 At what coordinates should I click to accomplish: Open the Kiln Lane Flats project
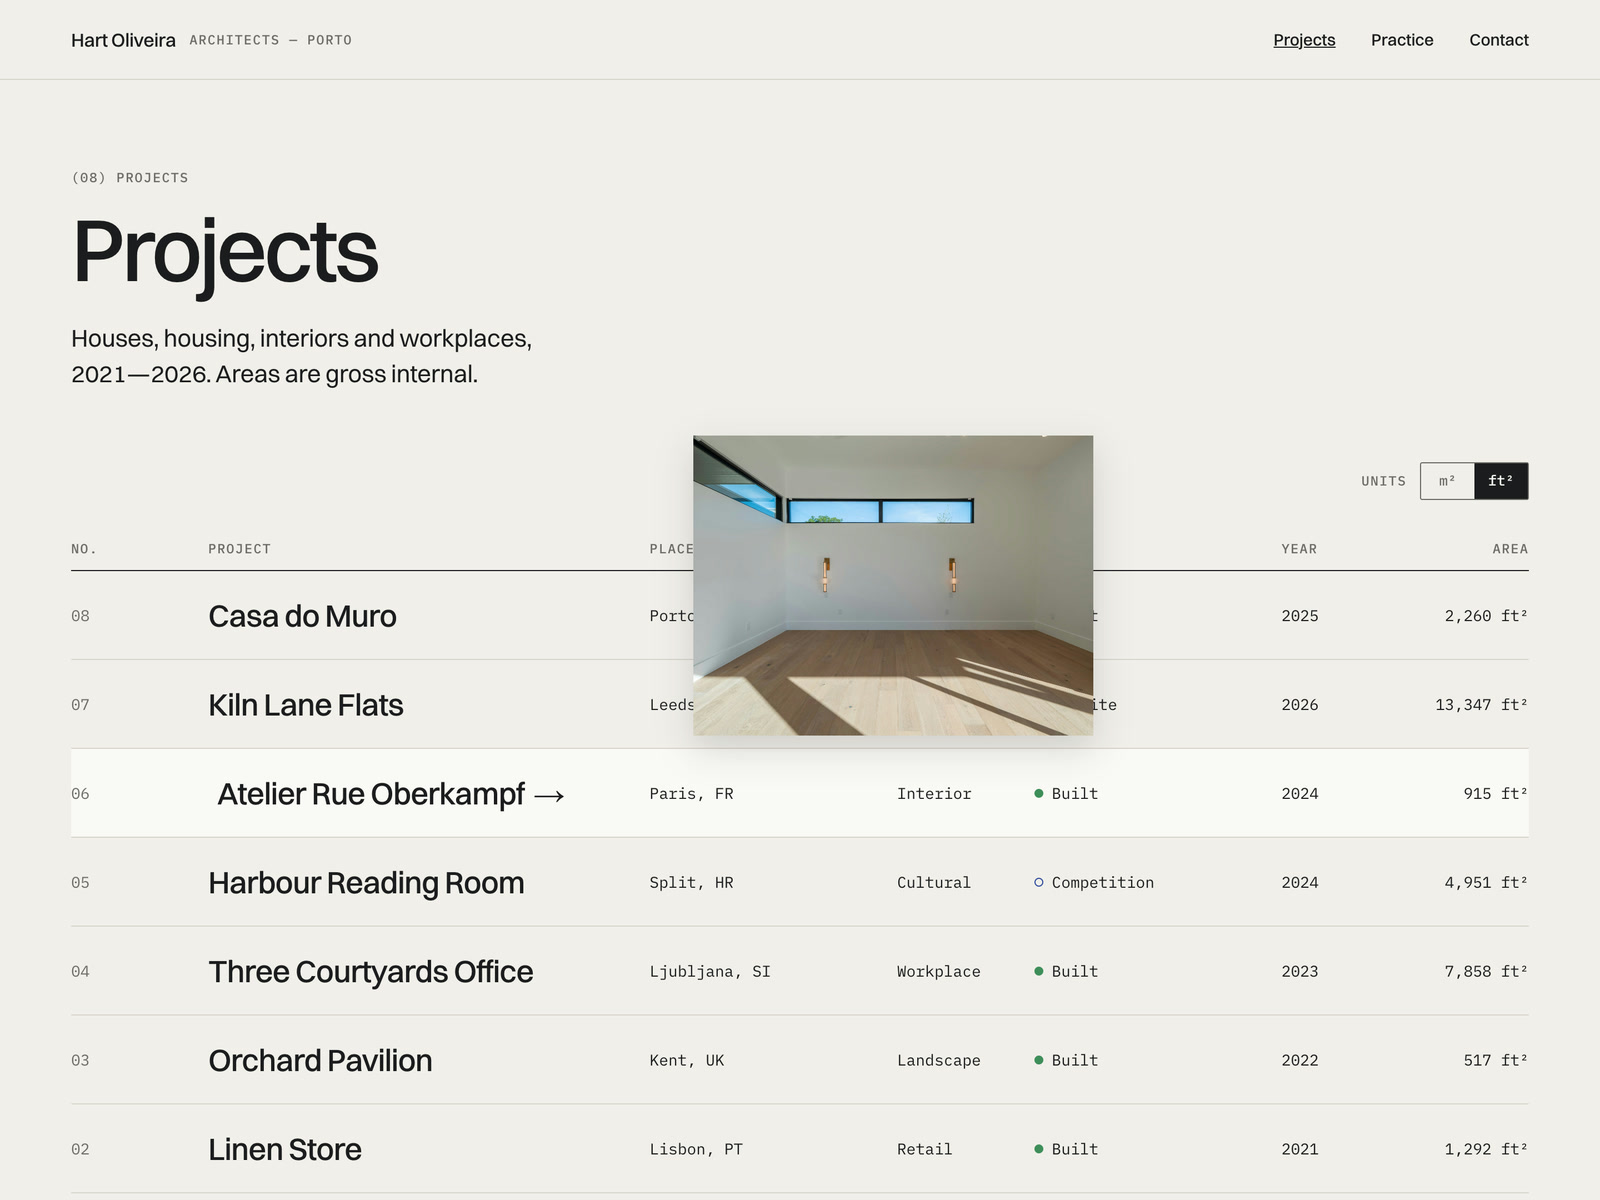click(x=306, y=705)
